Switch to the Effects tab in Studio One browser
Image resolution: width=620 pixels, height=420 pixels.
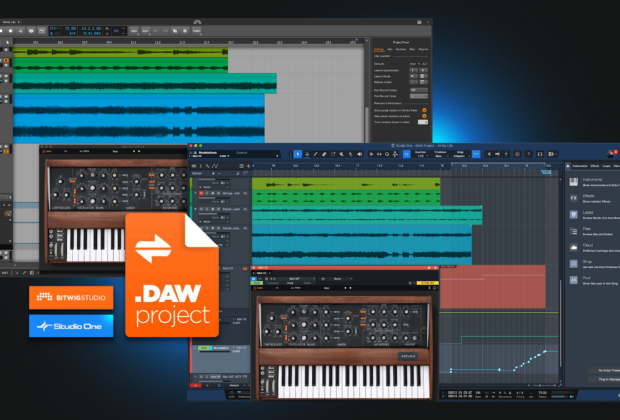[x=595, y=166]
